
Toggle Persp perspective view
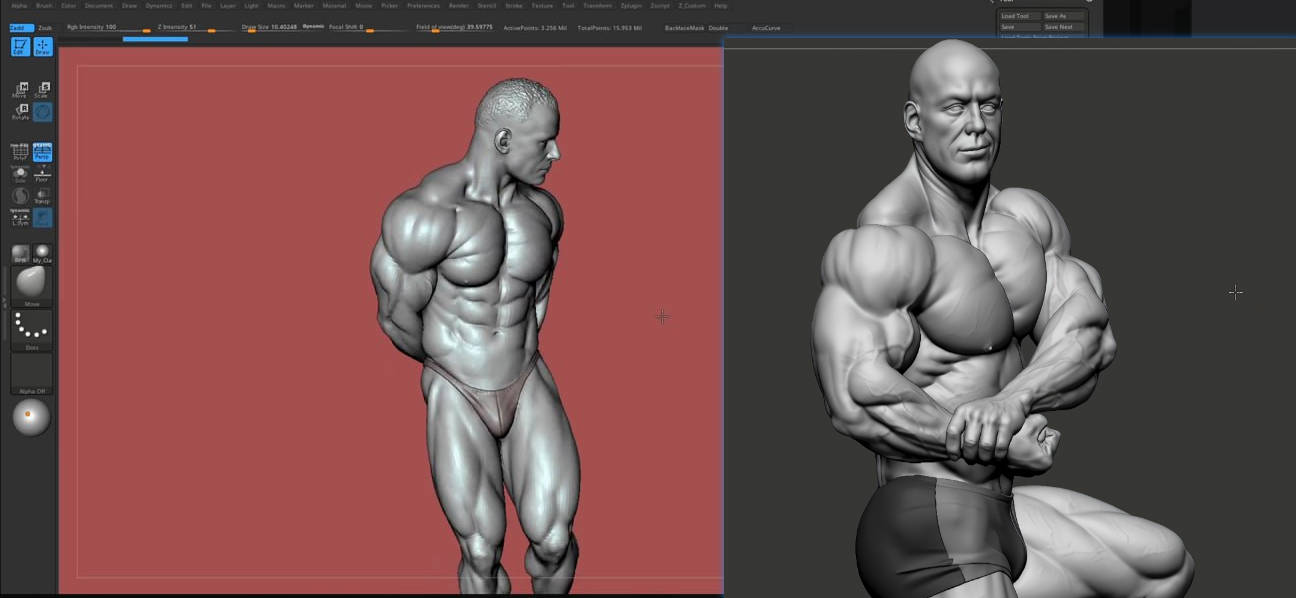pos(41,151)
